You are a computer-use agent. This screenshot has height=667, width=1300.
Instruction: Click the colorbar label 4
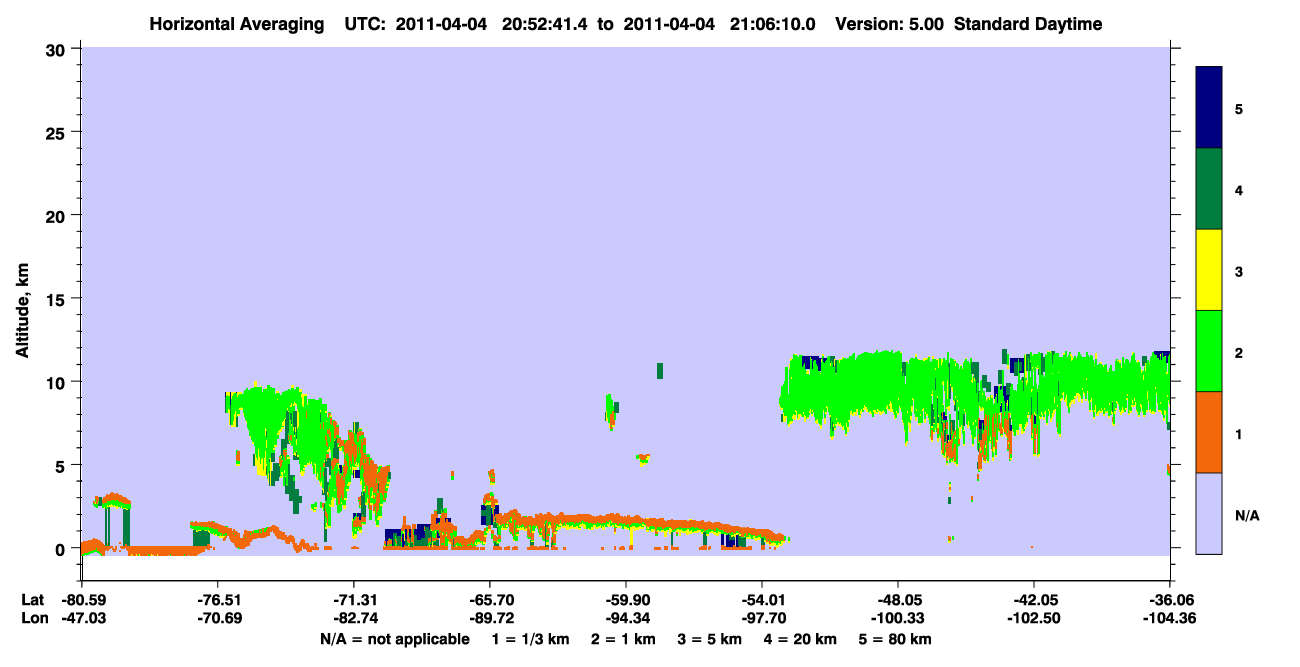pos(1239,189)
